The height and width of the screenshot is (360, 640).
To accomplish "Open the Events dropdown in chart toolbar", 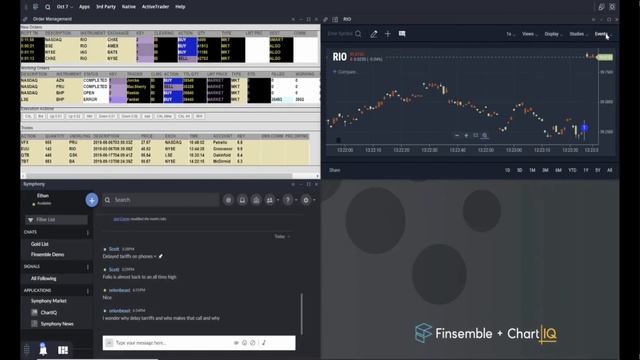I will coord(602,34).
